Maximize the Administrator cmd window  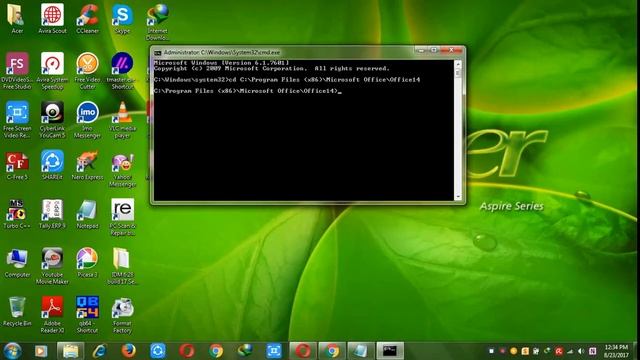(433, 50)
